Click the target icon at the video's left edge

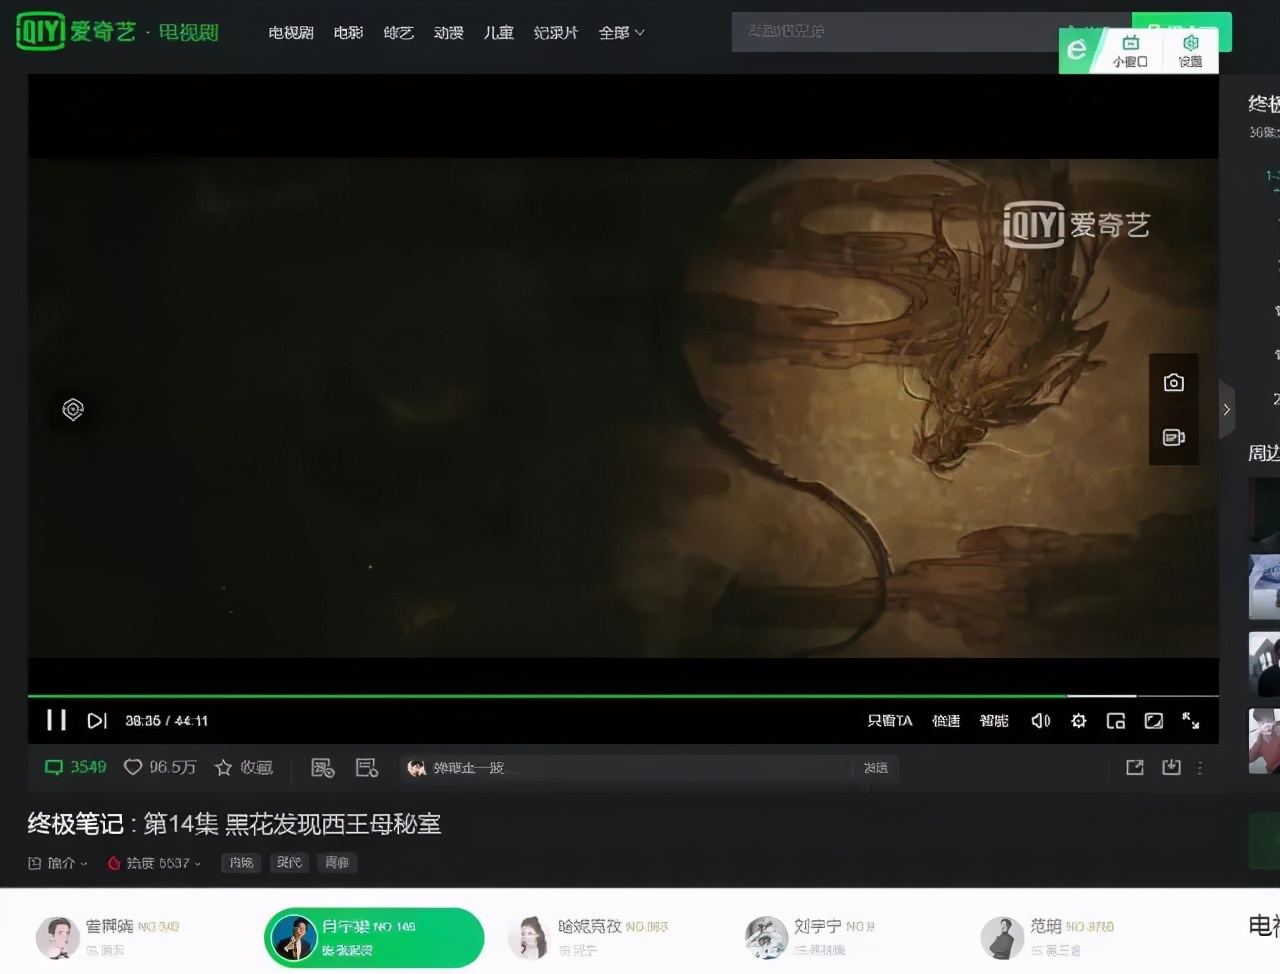coord(73,409)
